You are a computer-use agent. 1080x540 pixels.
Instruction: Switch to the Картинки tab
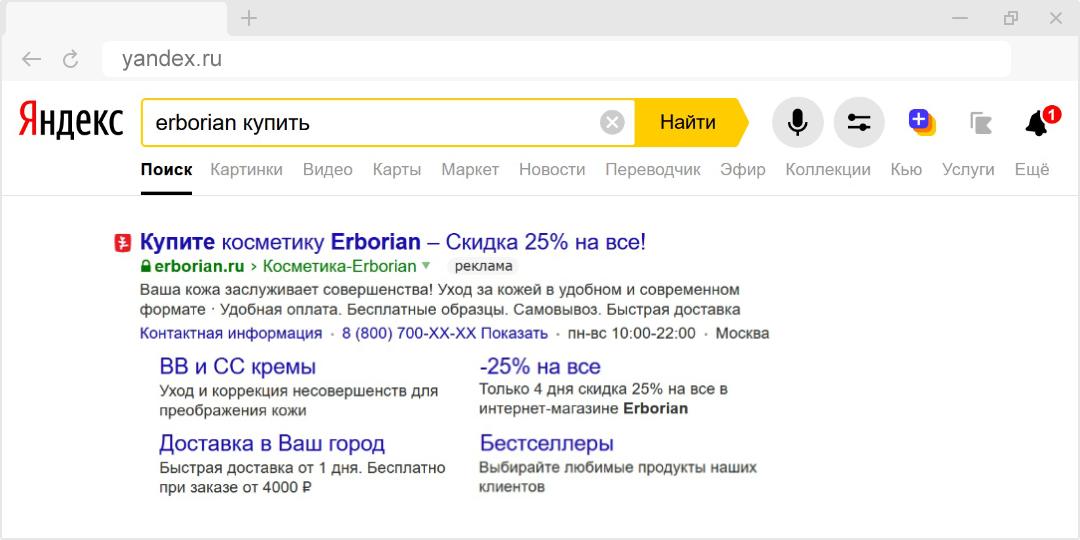pyautogui.click(x=246, y=169)
